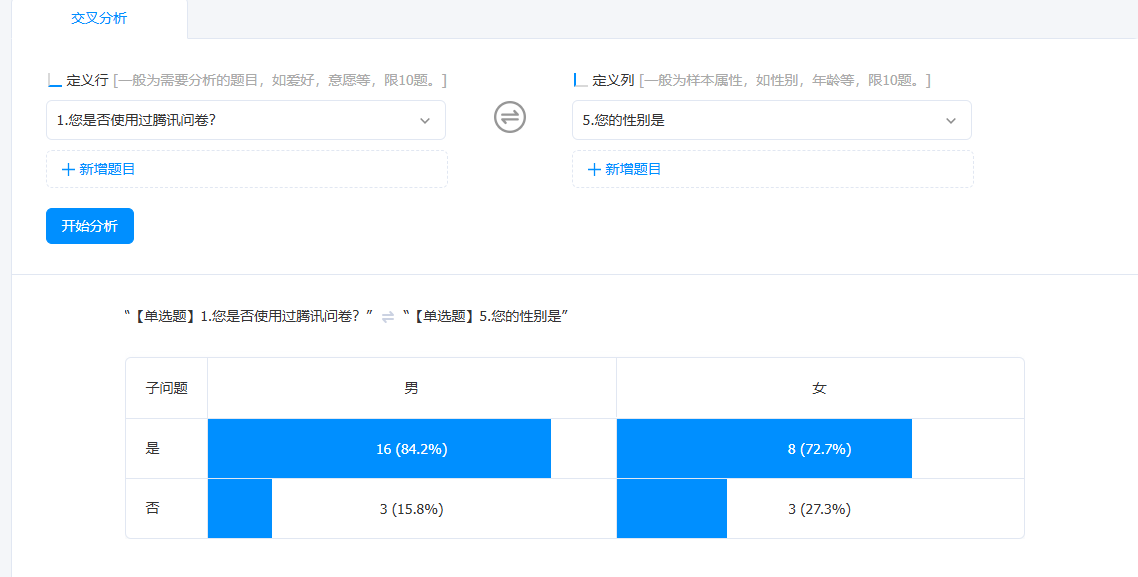
Task: Click the 开始分析 button
Action: coord(90,226)
